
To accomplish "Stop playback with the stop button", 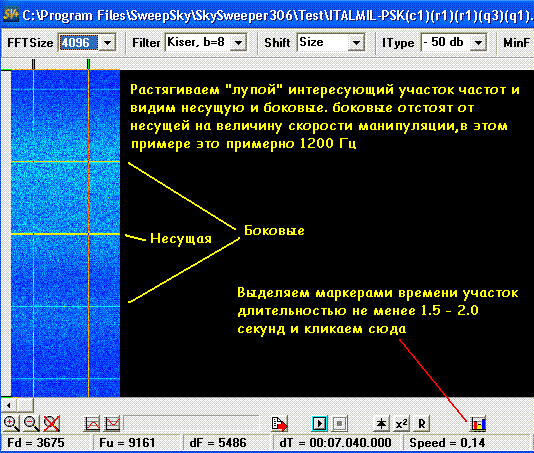I will [340, 424].
